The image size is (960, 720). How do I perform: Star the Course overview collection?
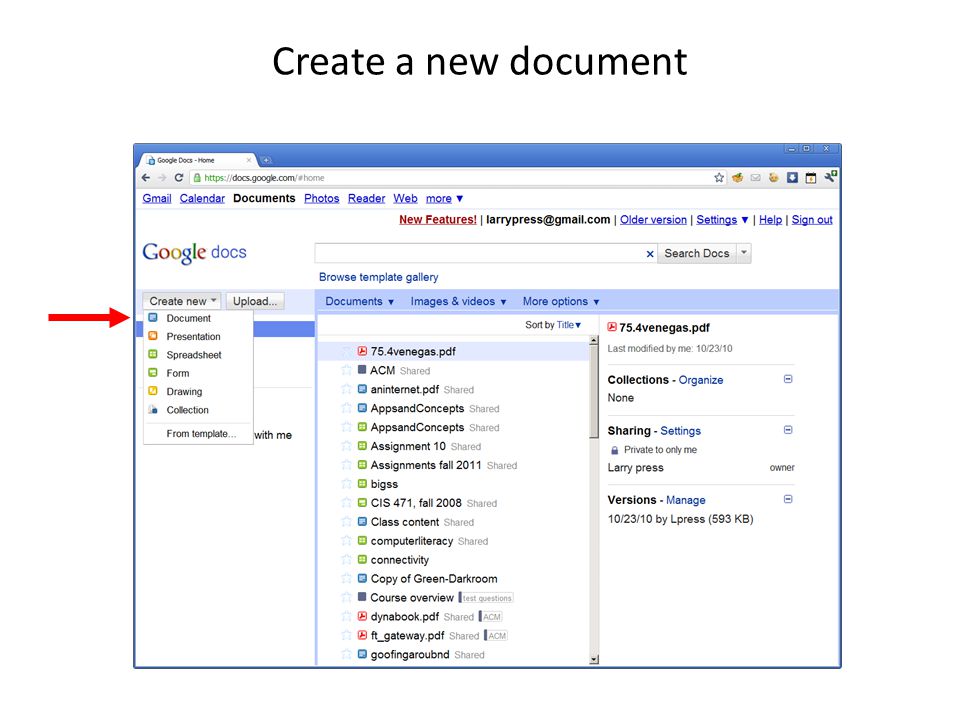[x=347, y=598]
